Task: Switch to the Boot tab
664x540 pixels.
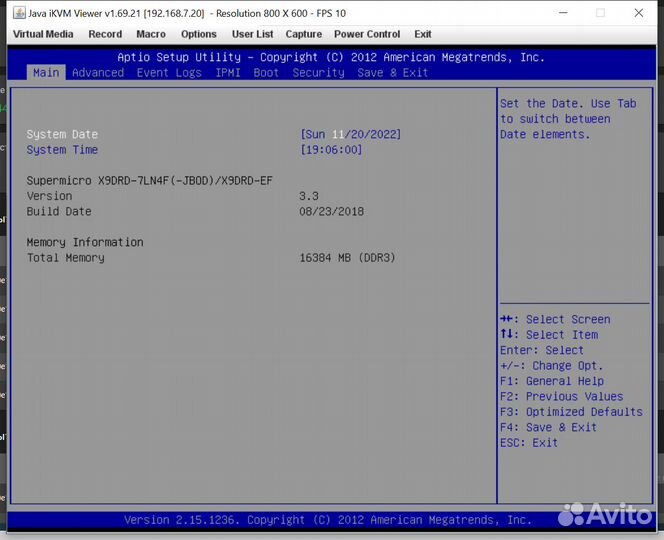Action: click(266, 72)
